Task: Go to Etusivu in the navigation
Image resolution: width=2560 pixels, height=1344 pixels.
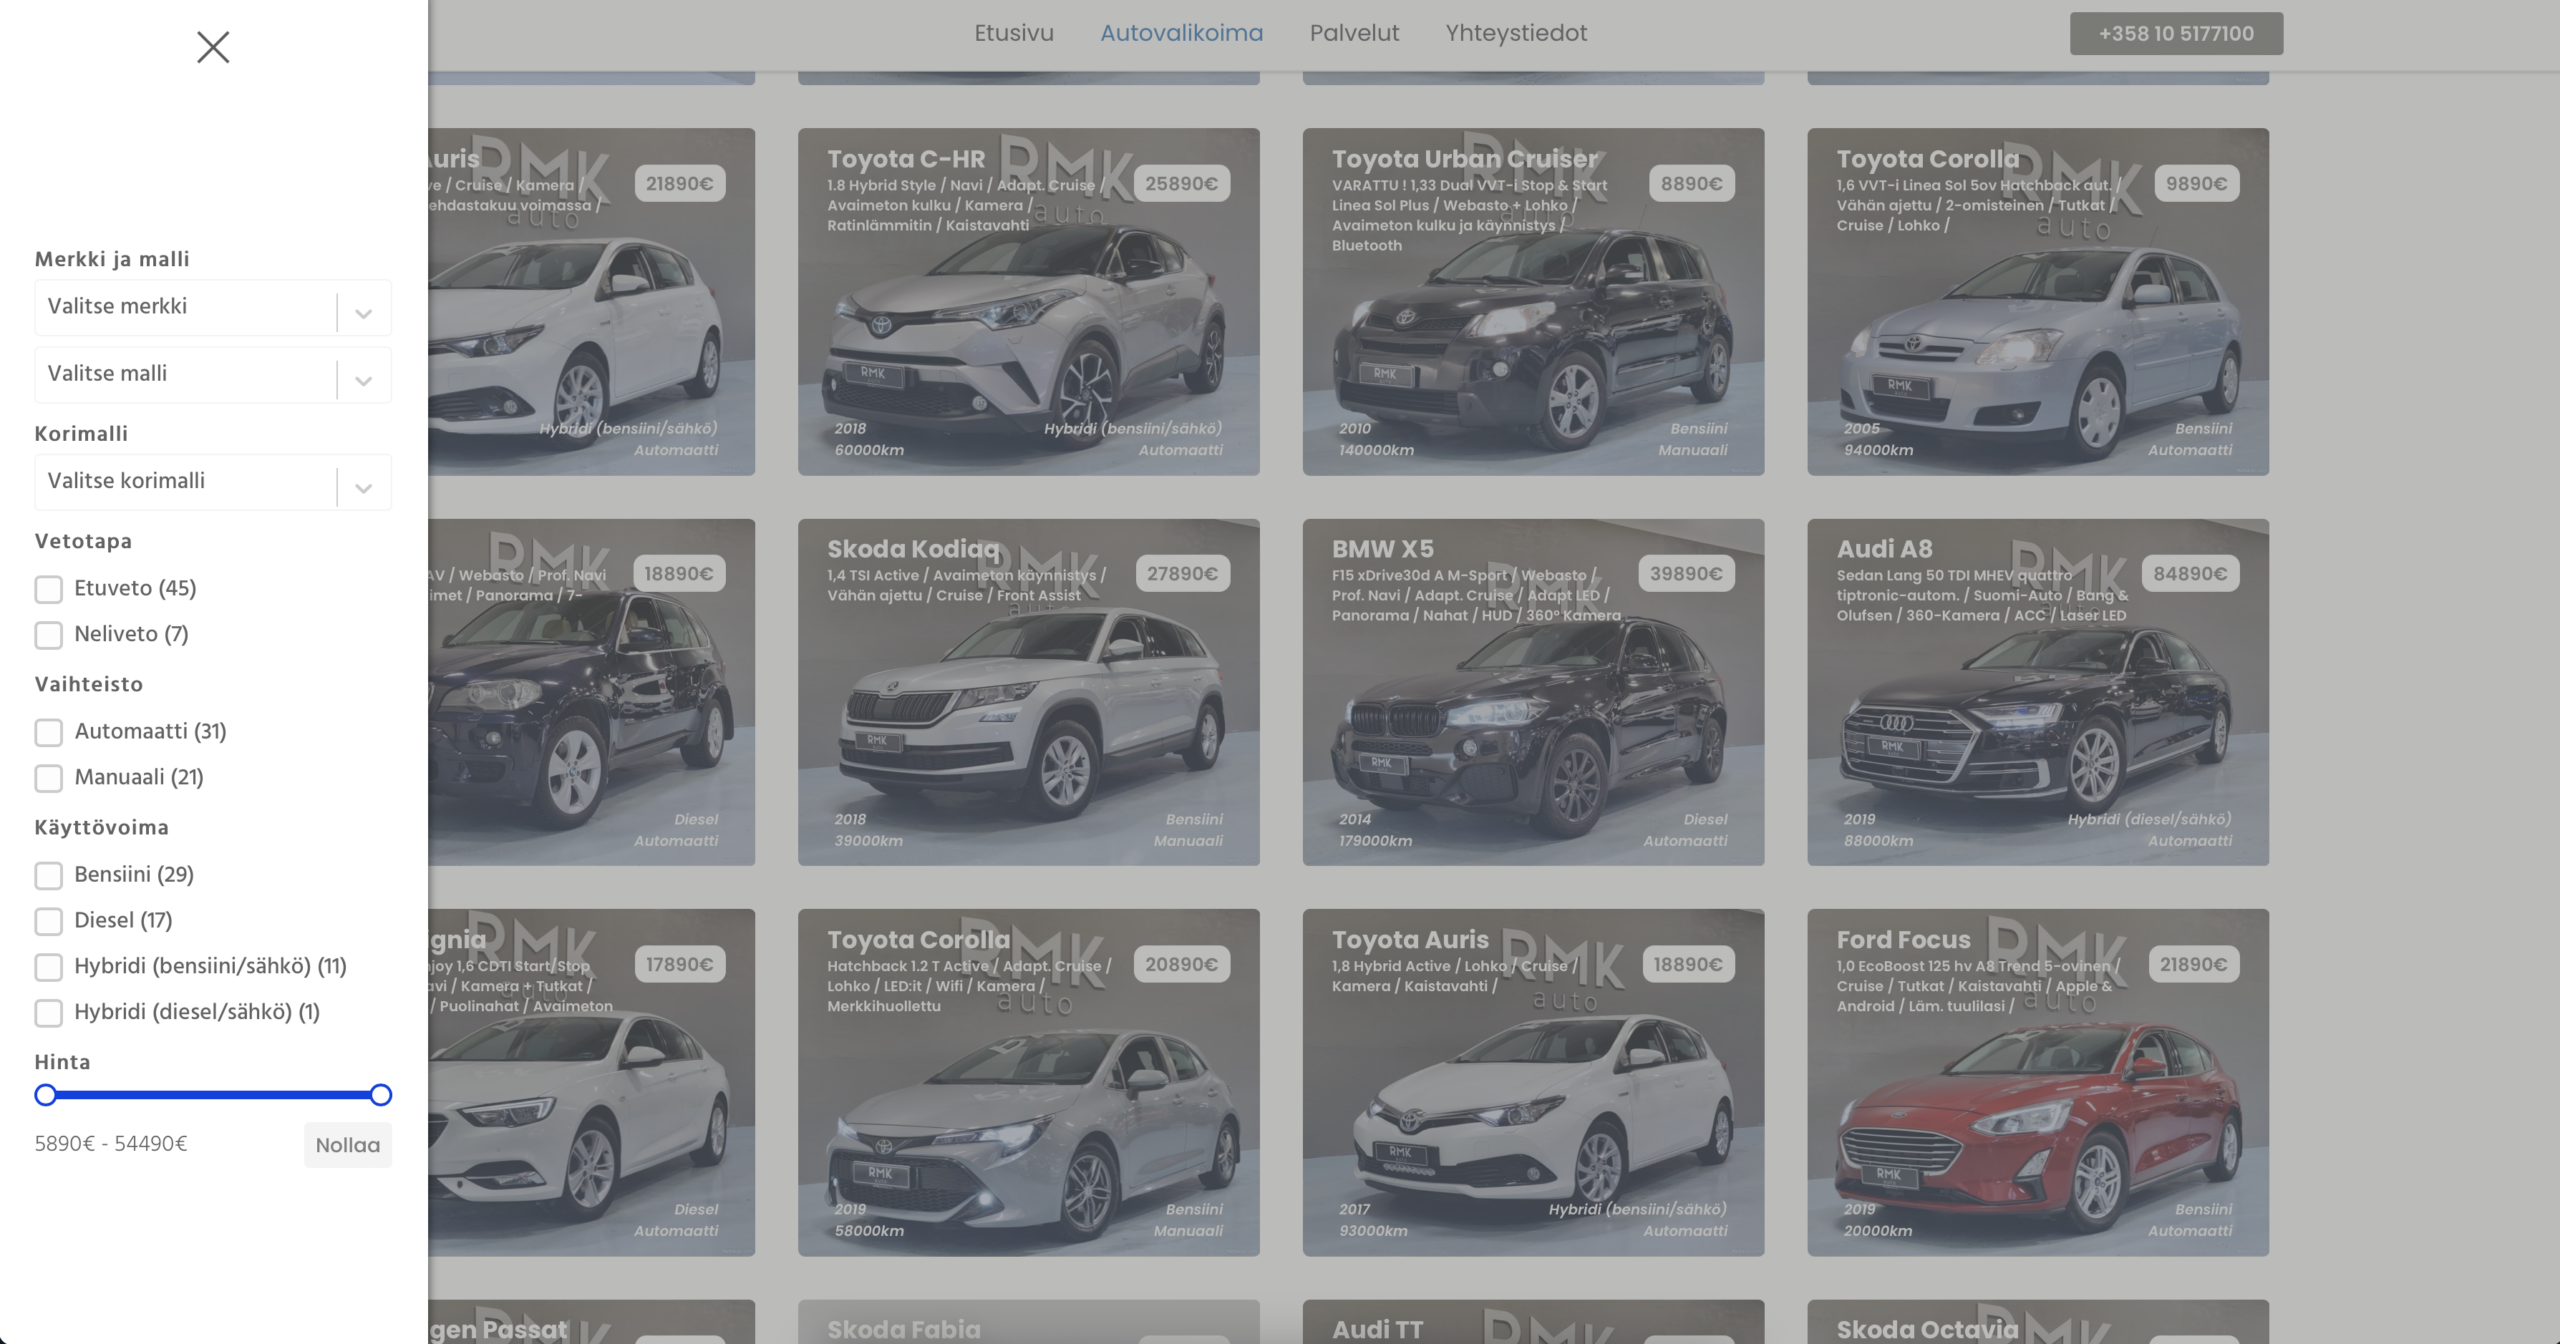Action: (x=1014, y=33)
